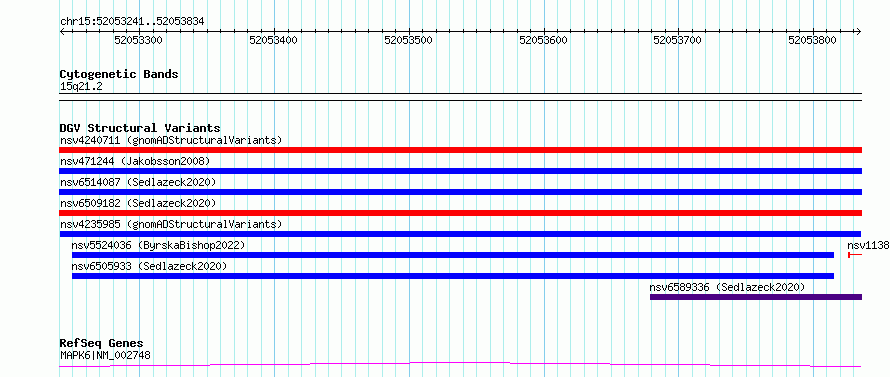Screen dimensions: 890x377
Task: Open nsv6509182 (Sedlazeck2020) label
Action: (138, 203)
